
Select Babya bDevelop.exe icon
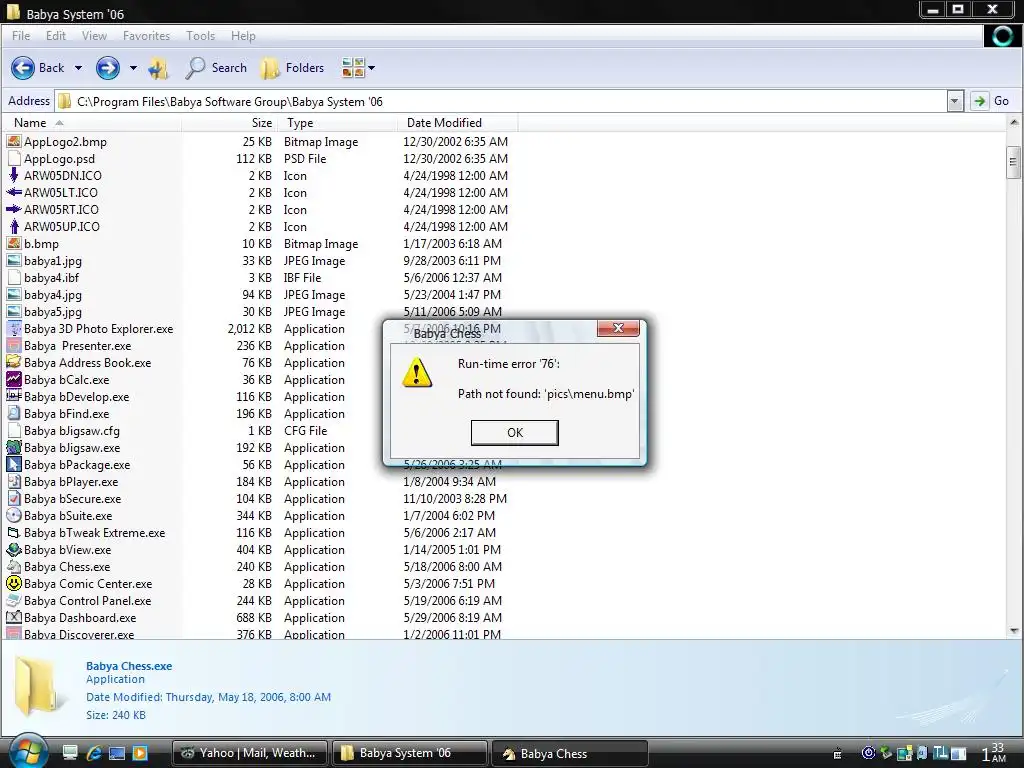click(x=14, y=396)
